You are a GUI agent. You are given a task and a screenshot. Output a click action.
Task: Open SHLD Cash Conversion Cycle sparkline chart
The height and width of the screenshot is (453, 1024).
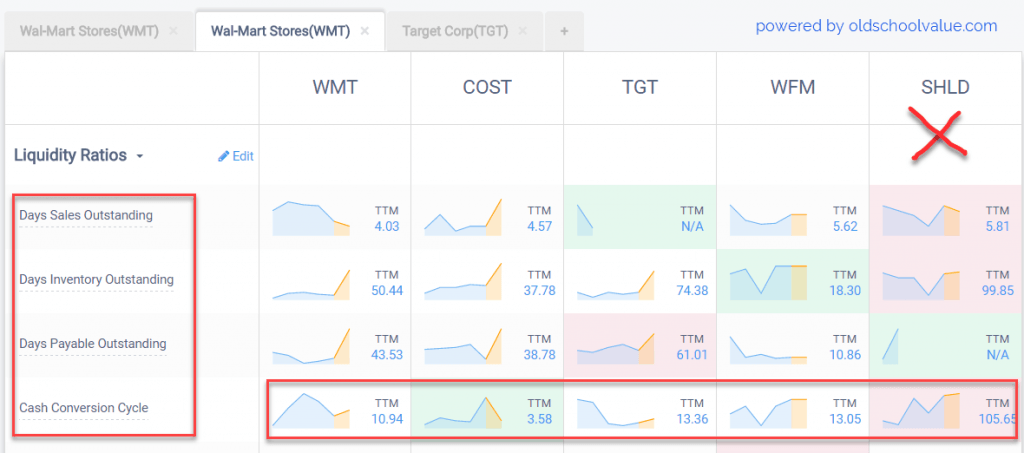[x=921, y=411]
